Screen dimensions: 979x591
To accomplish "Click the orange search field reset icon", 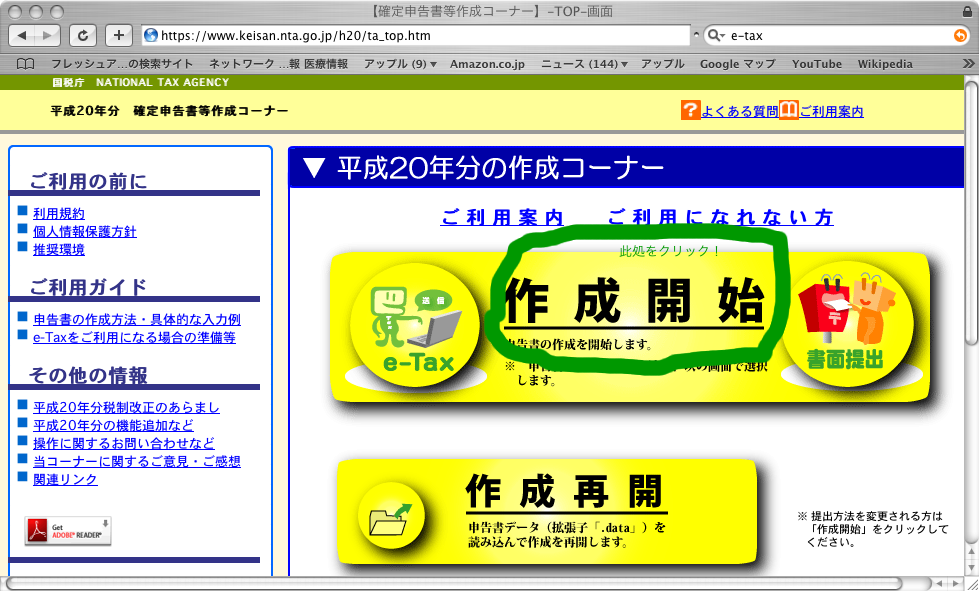I will (x=960, y=35).
